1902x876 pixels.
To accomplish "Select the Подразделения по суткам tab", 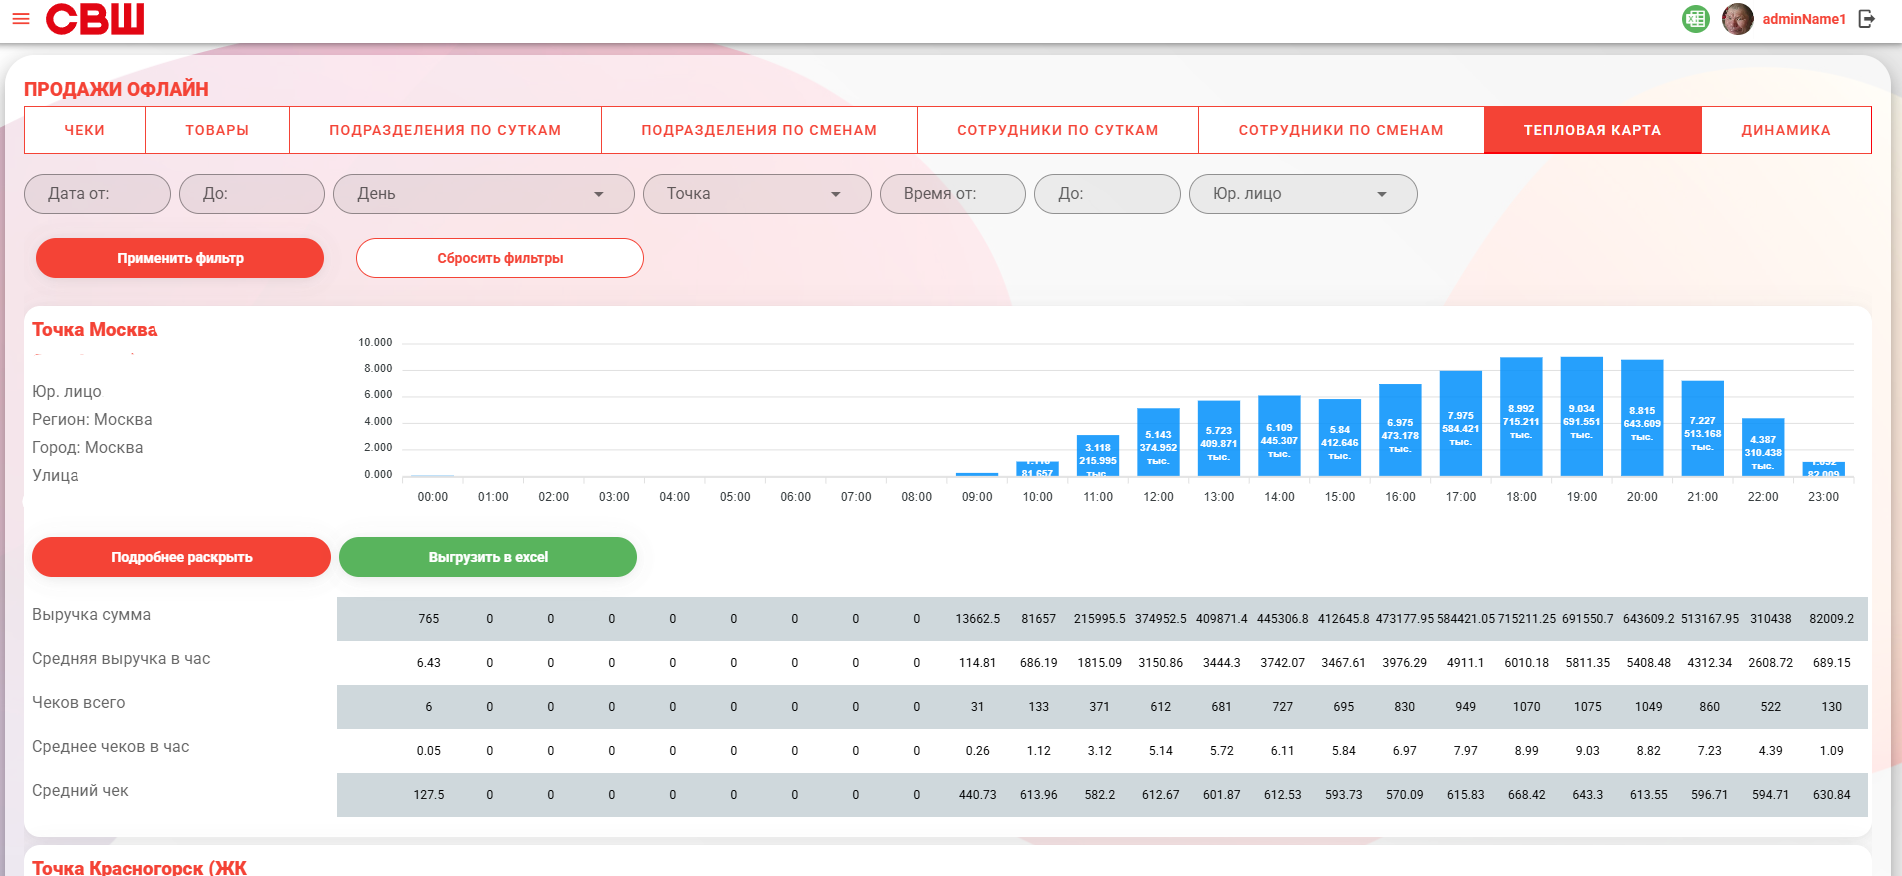I will (x=445, y=130).
